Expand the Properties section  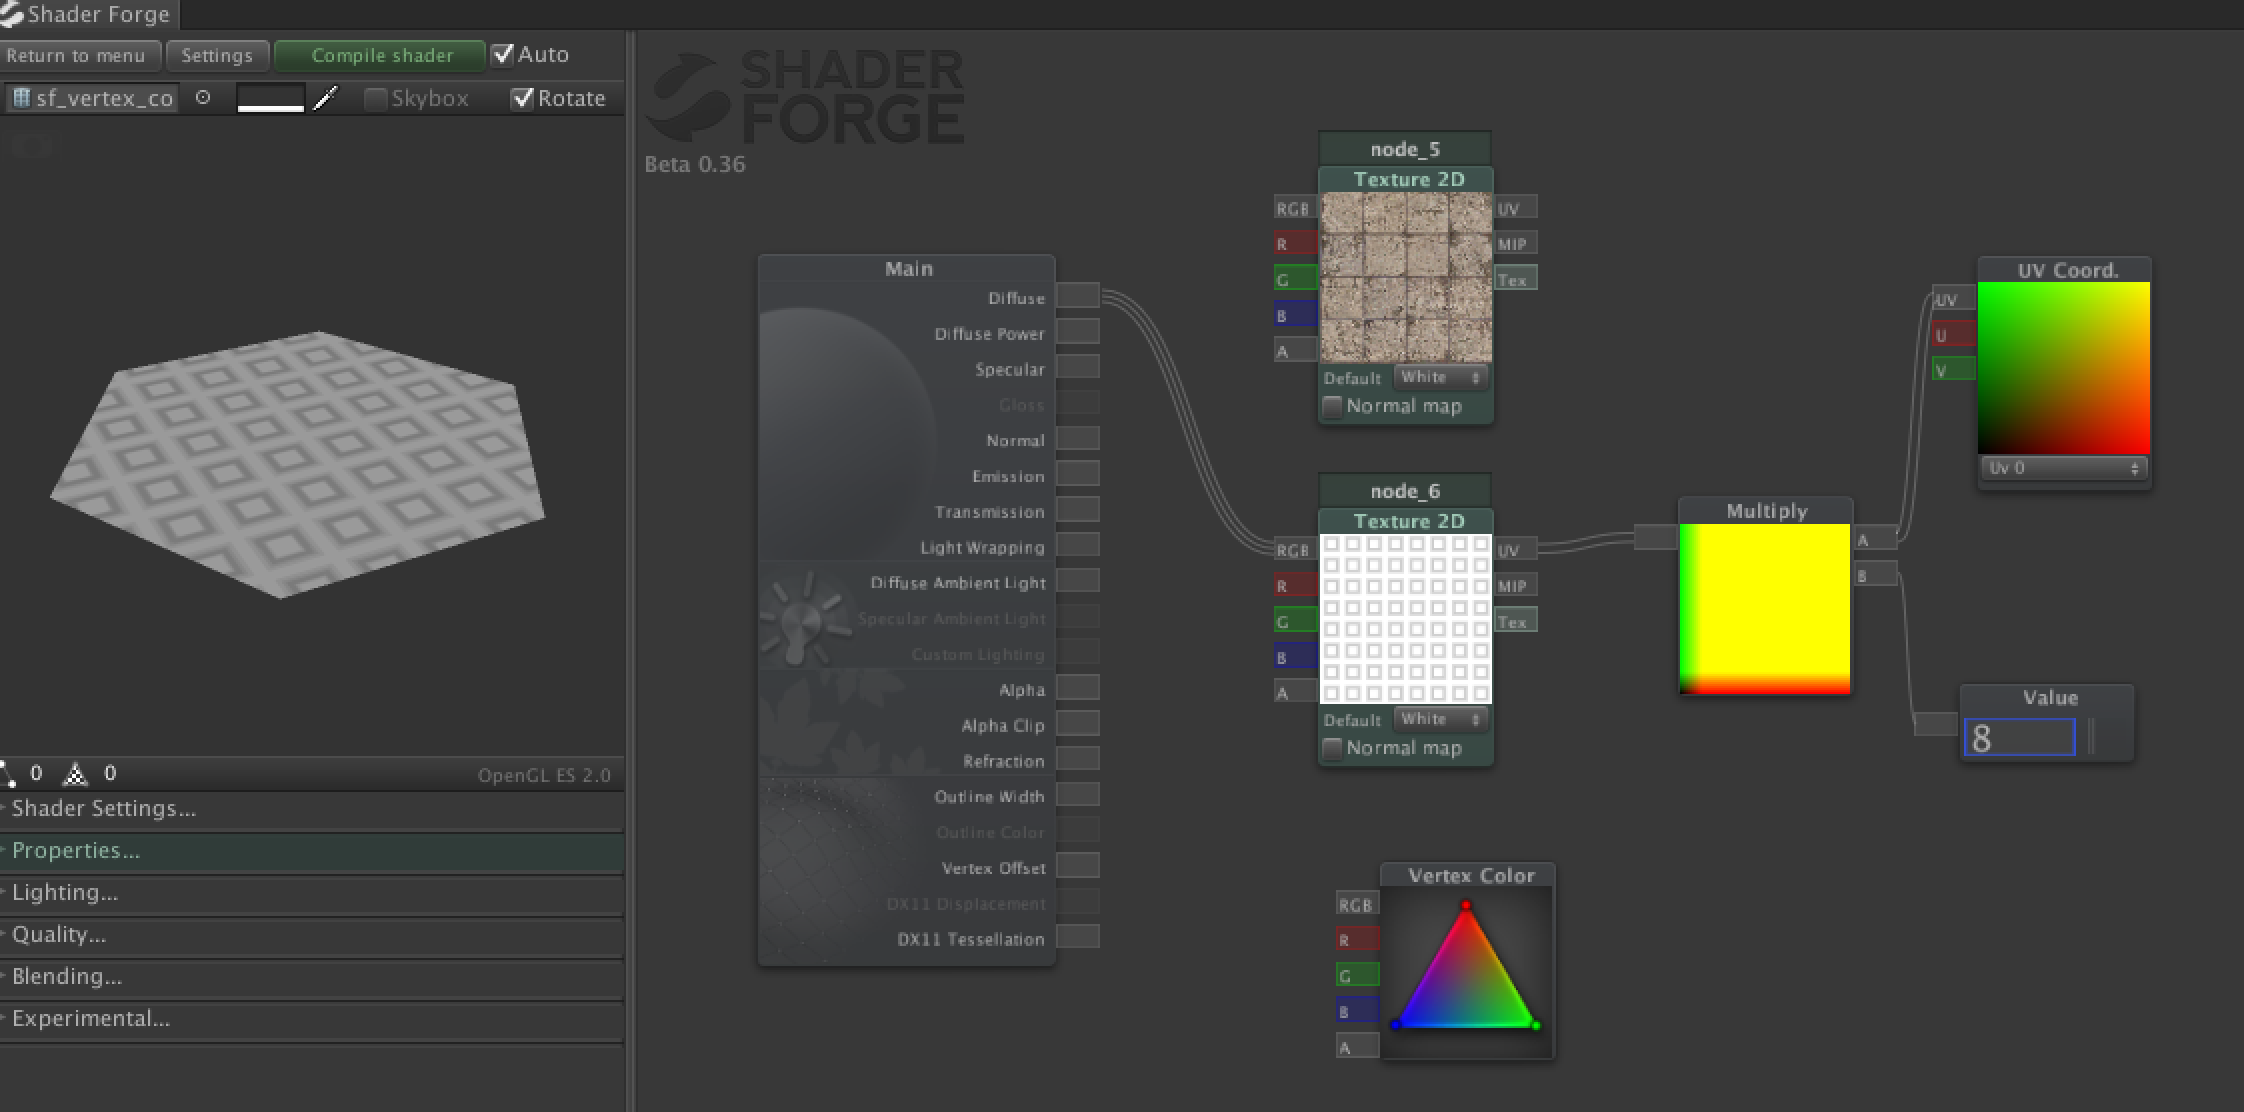click(x=312, y=850)
